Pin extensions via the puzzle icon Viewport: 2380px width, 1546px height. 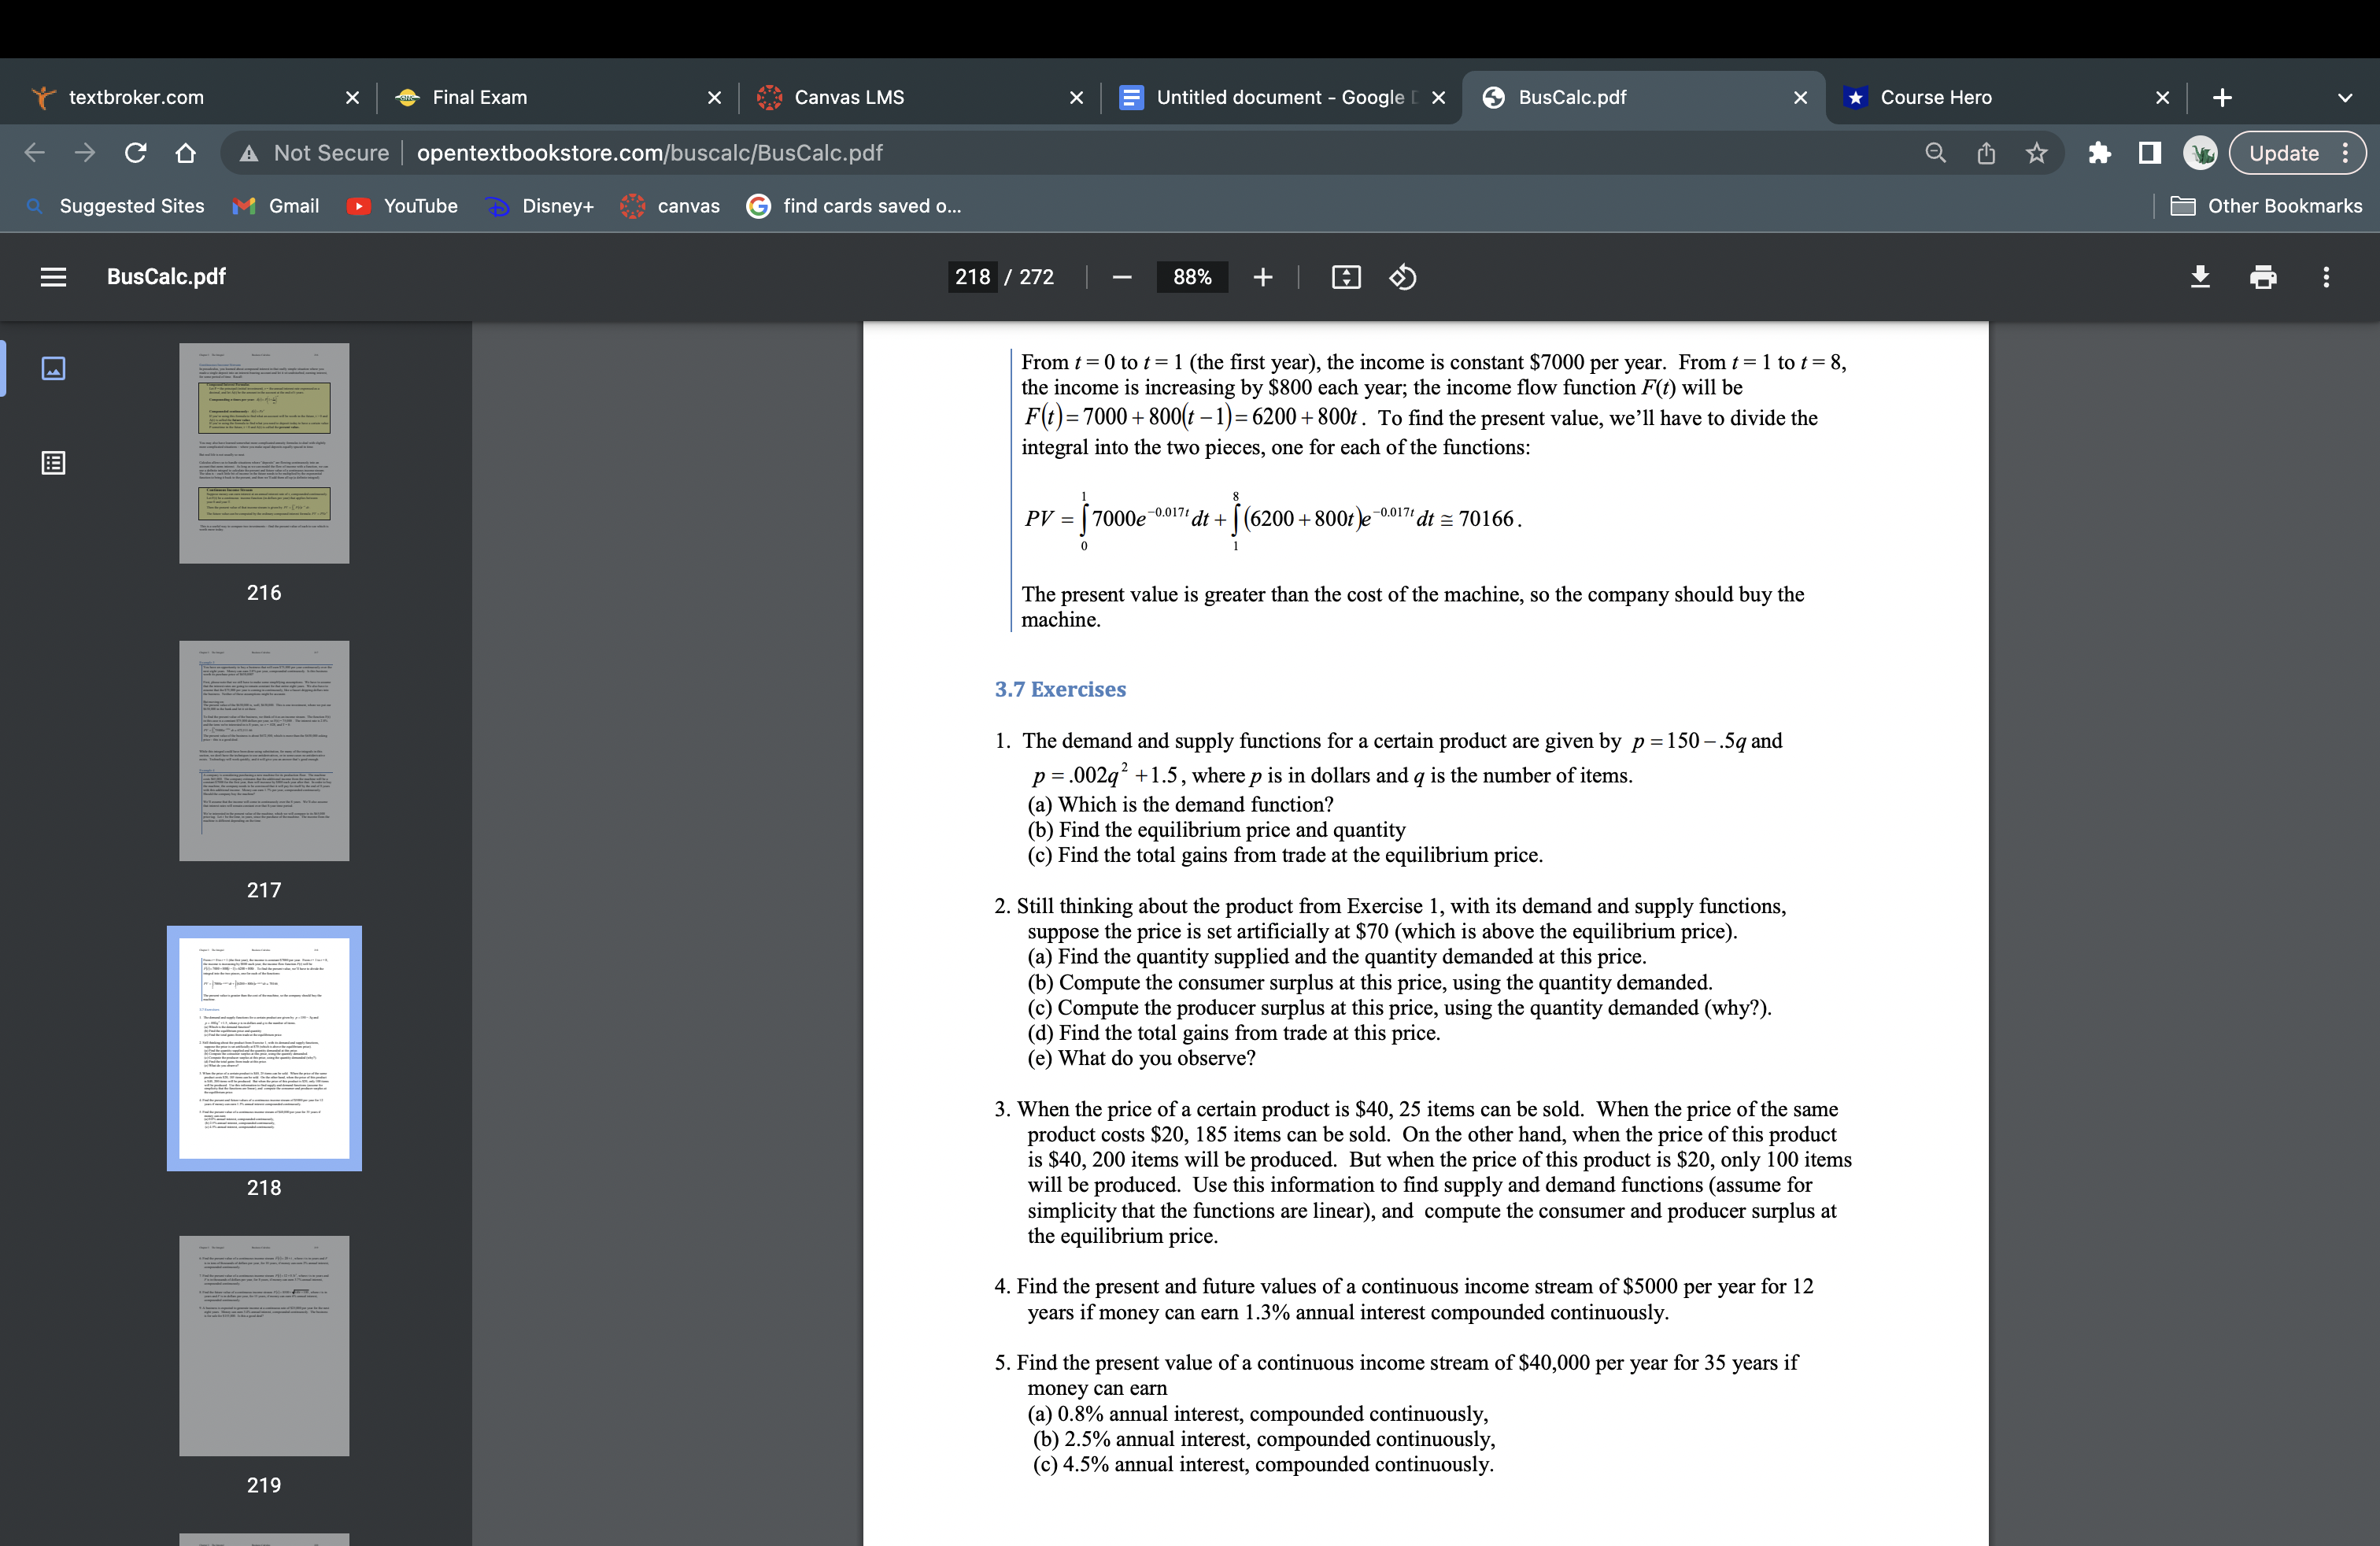click(2099, 152)
